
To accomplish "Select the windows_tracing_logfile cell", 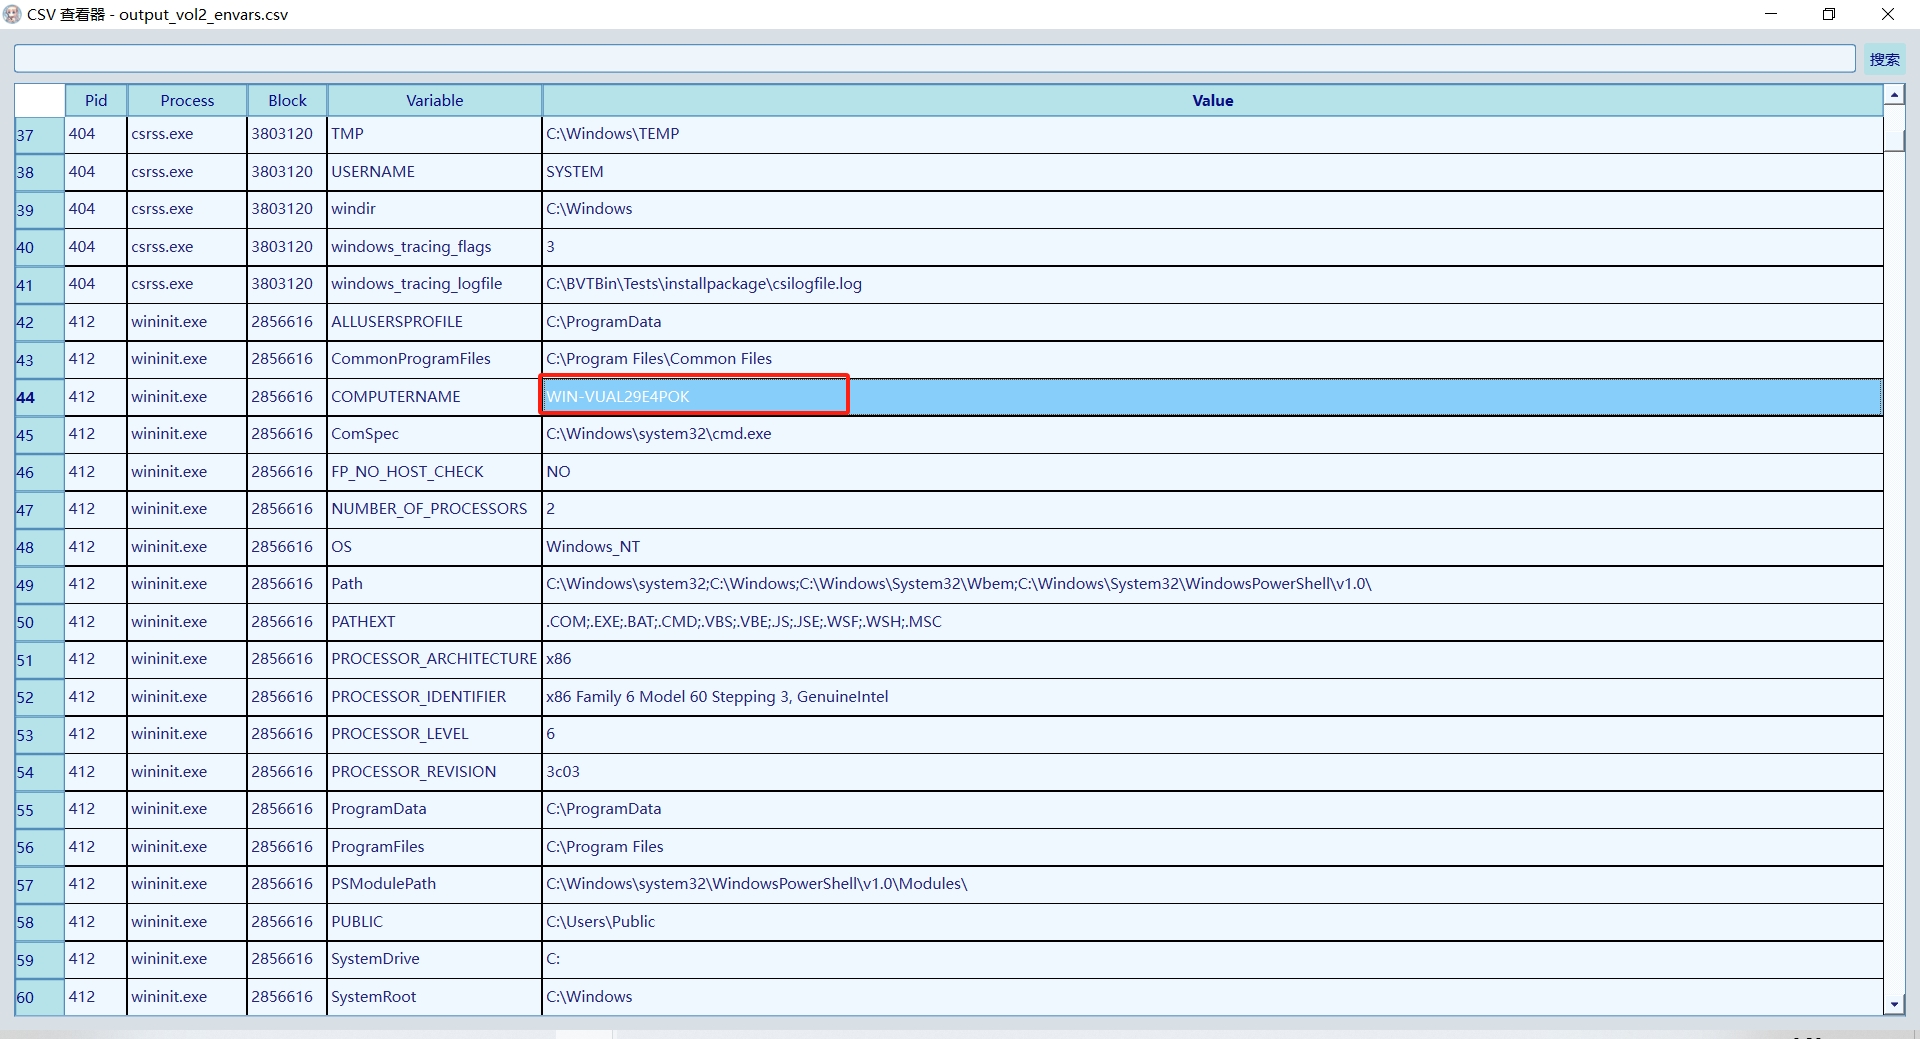I will (x=434, y=284).
